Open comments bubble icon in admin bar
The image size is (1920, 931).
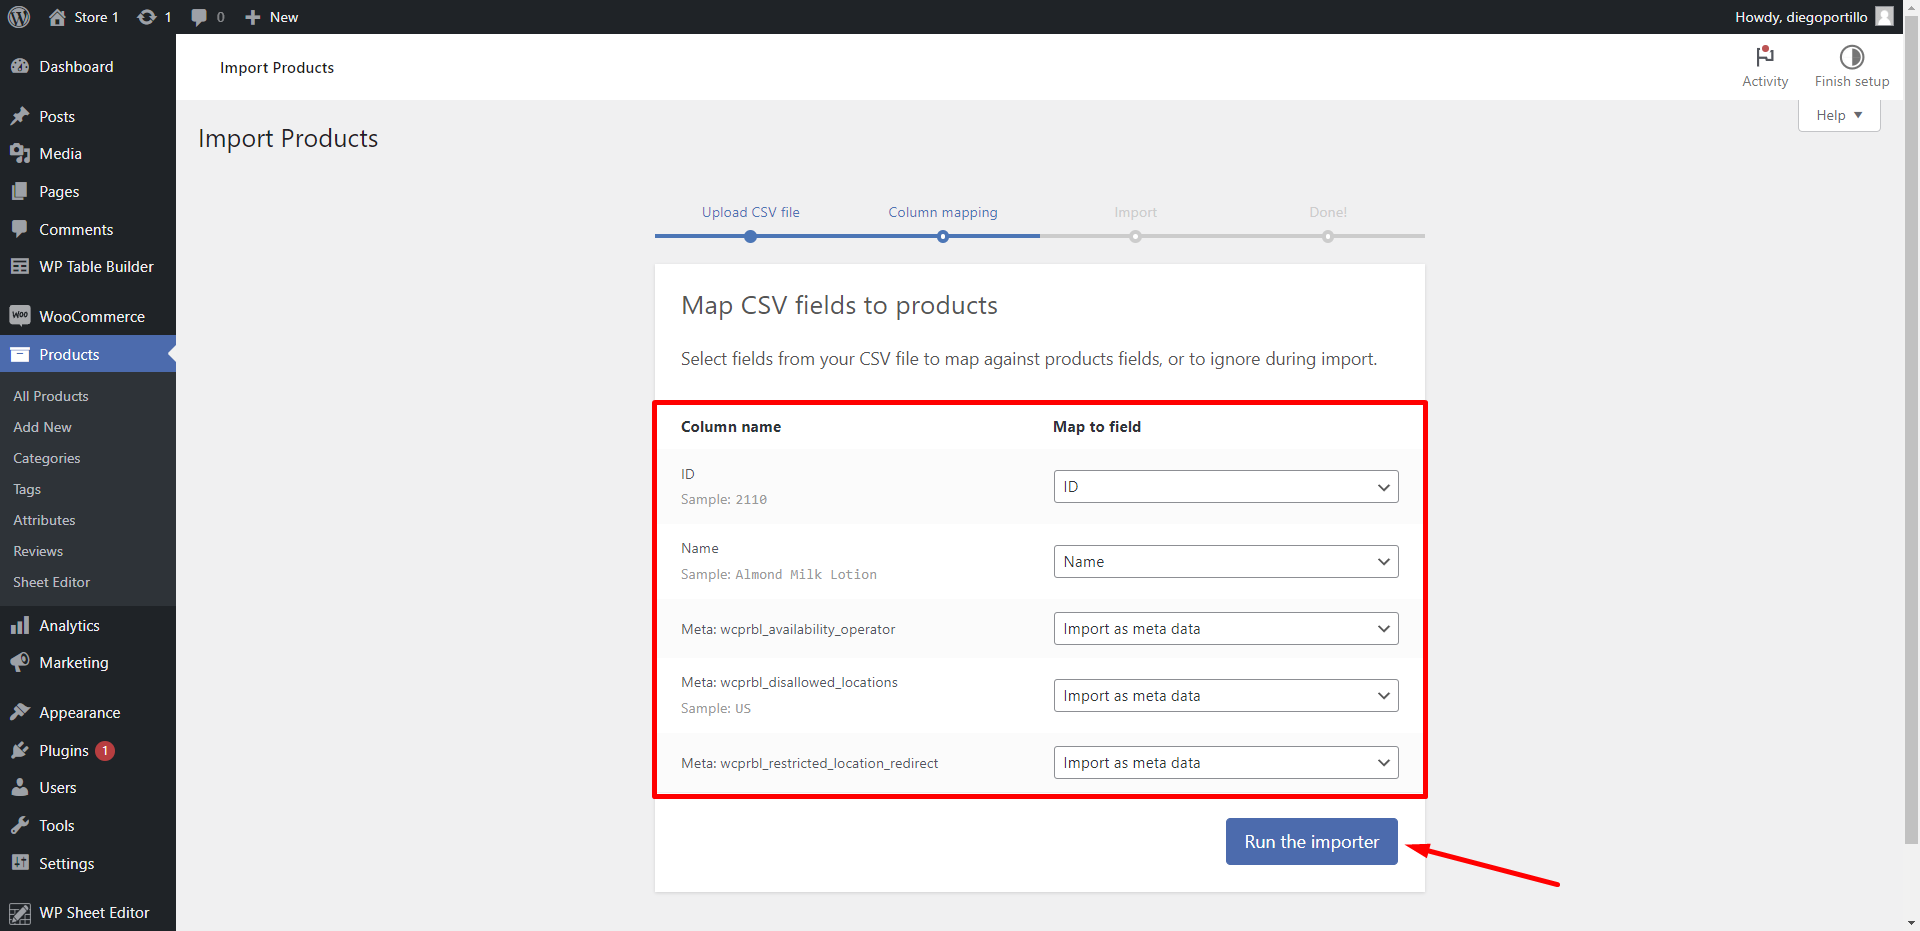coord(200,17)
